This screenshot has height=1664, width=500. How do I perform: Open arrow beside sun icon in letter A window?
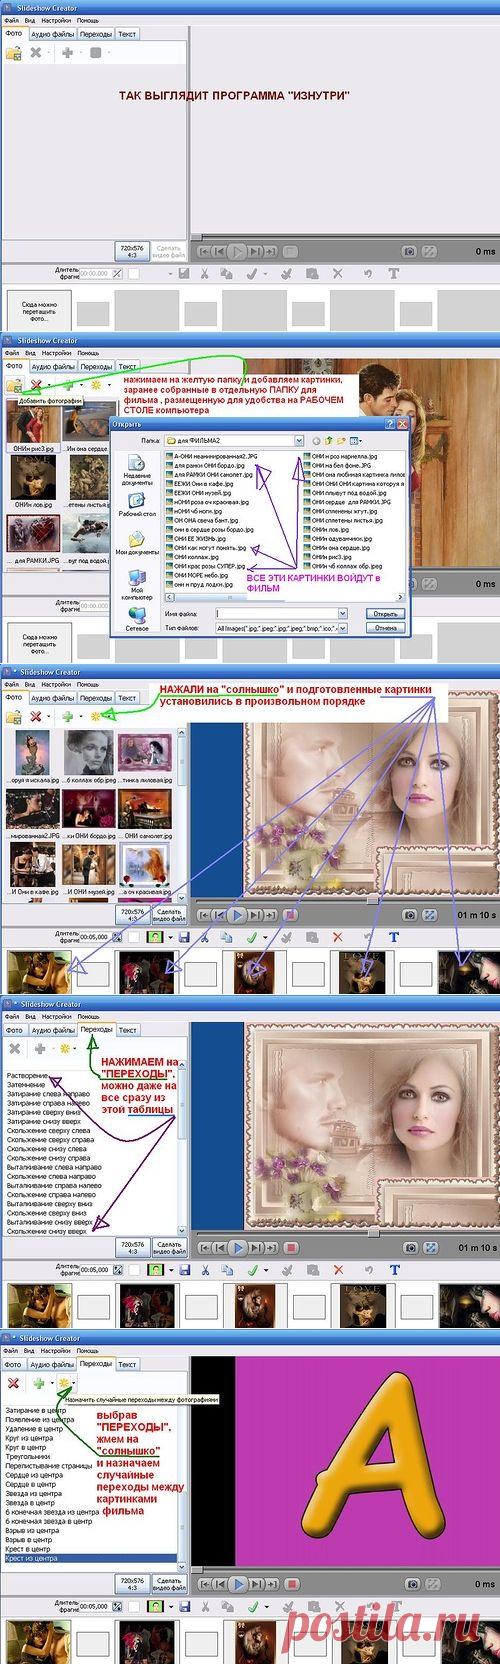pos(76,1382)
